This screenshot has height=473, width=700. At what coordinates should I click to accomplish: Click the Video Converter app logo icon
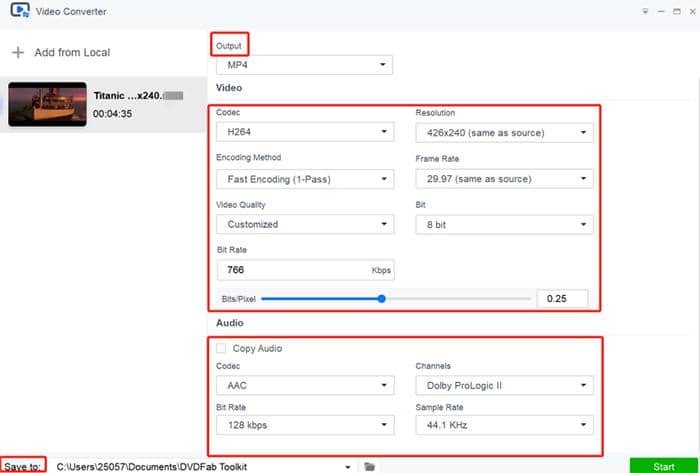pos(18,11)
